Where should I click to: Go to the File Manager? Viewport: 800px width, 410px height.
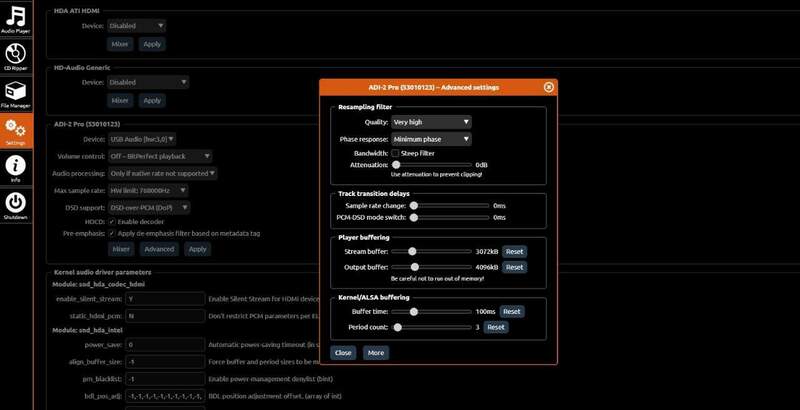[16, 95]
